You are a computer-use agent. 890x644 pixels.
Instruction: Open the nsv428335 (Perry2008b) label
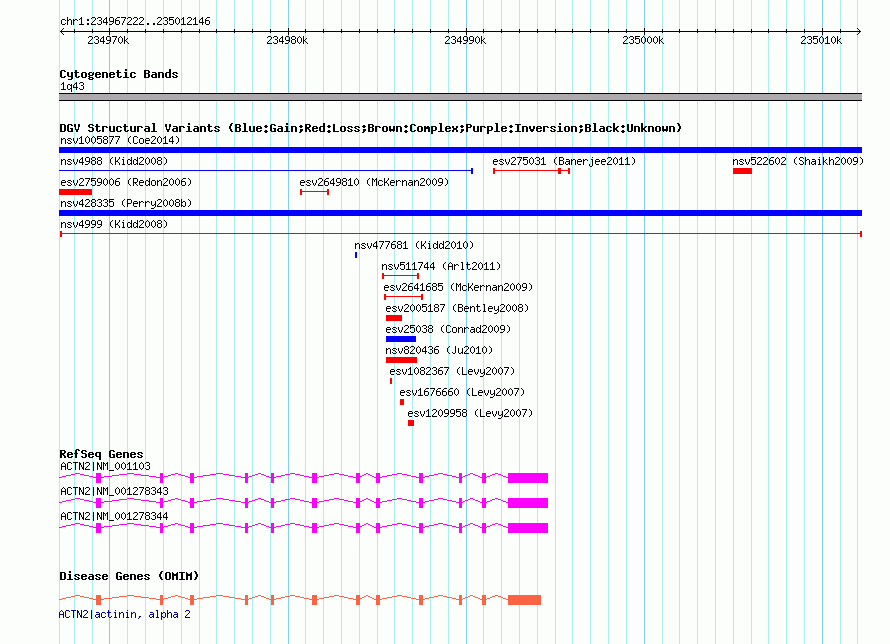pos(126,203)
